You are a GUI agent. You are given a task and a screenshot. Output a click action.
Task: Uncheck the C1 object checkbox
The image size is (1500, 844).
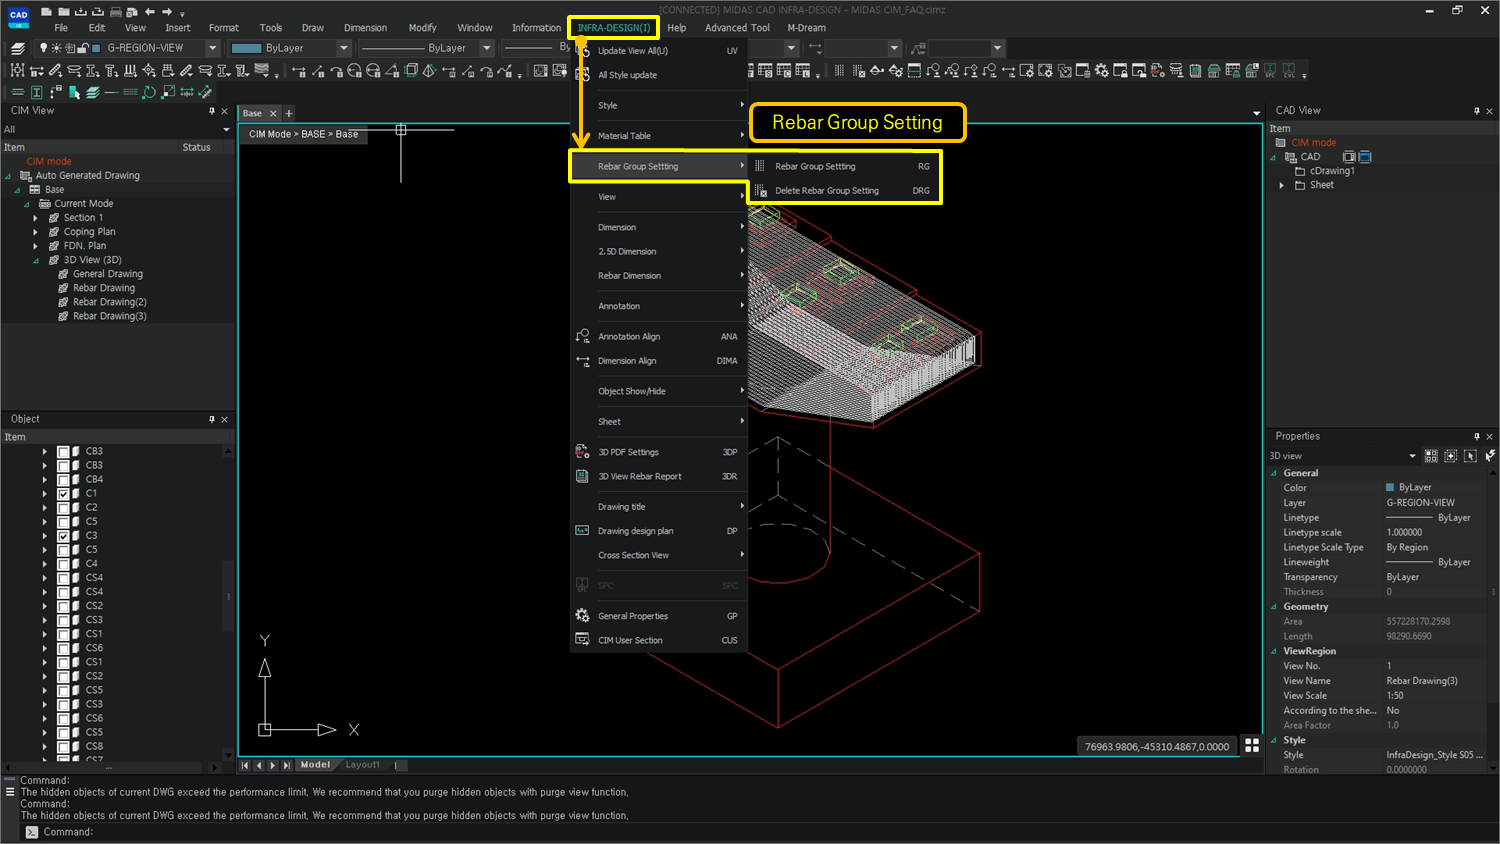pos(63,492)
